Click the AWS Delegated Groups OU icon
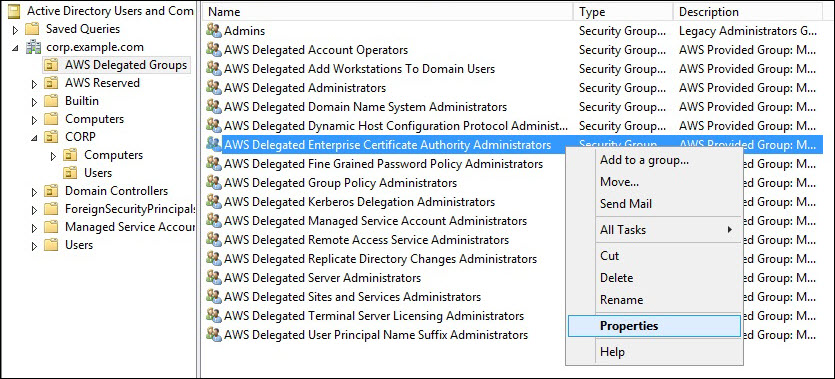This screenshot has height=379, width=835. pos(52,65)
